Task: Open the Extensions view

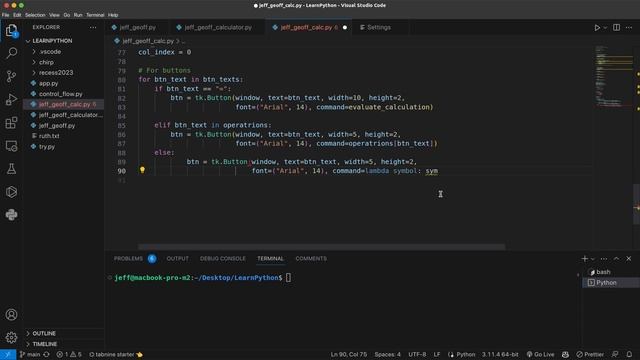Action: [11, 122]
